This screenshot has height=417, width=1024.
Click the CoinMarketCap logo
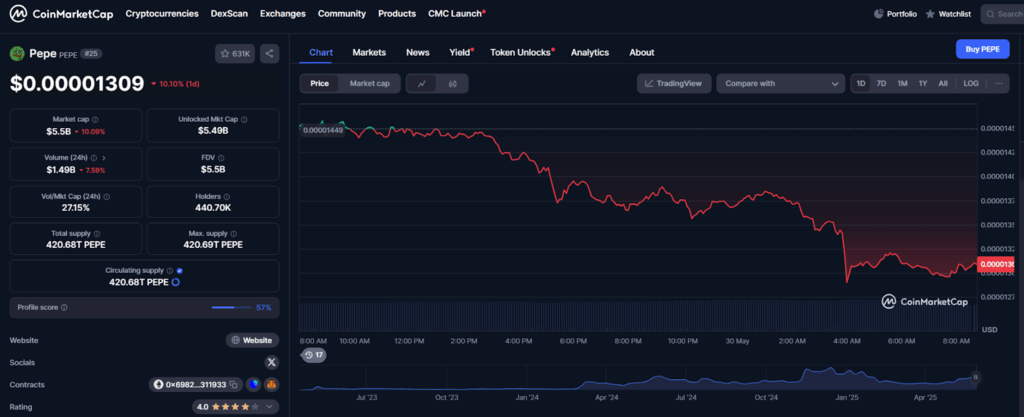coord(61,14)
